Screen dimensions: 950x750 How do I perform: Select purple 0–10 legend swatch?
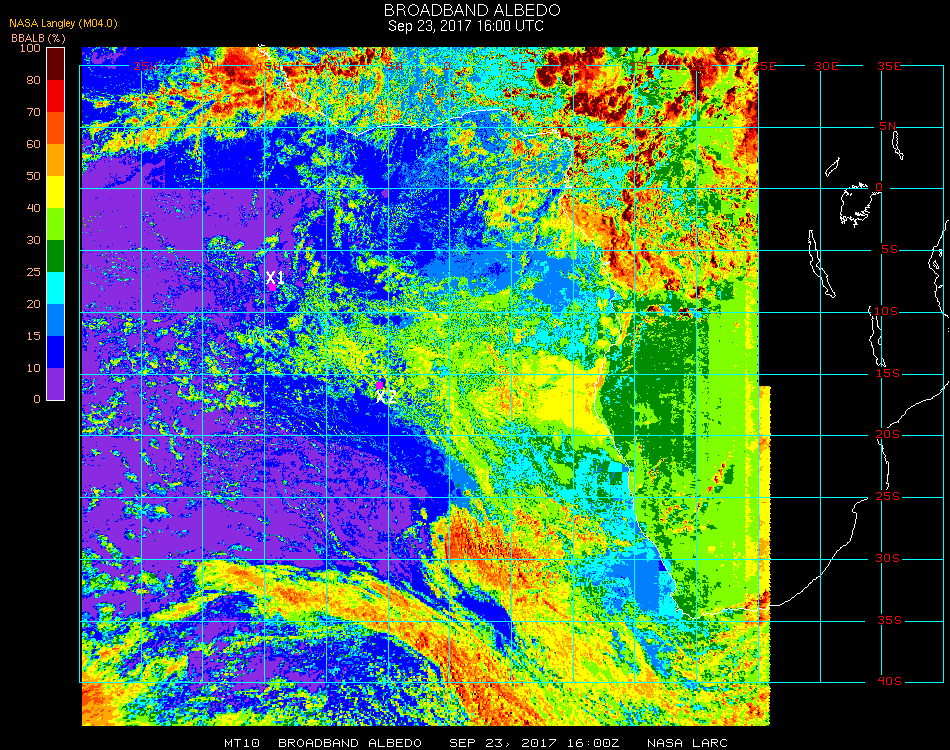click(x=55, y=384)
